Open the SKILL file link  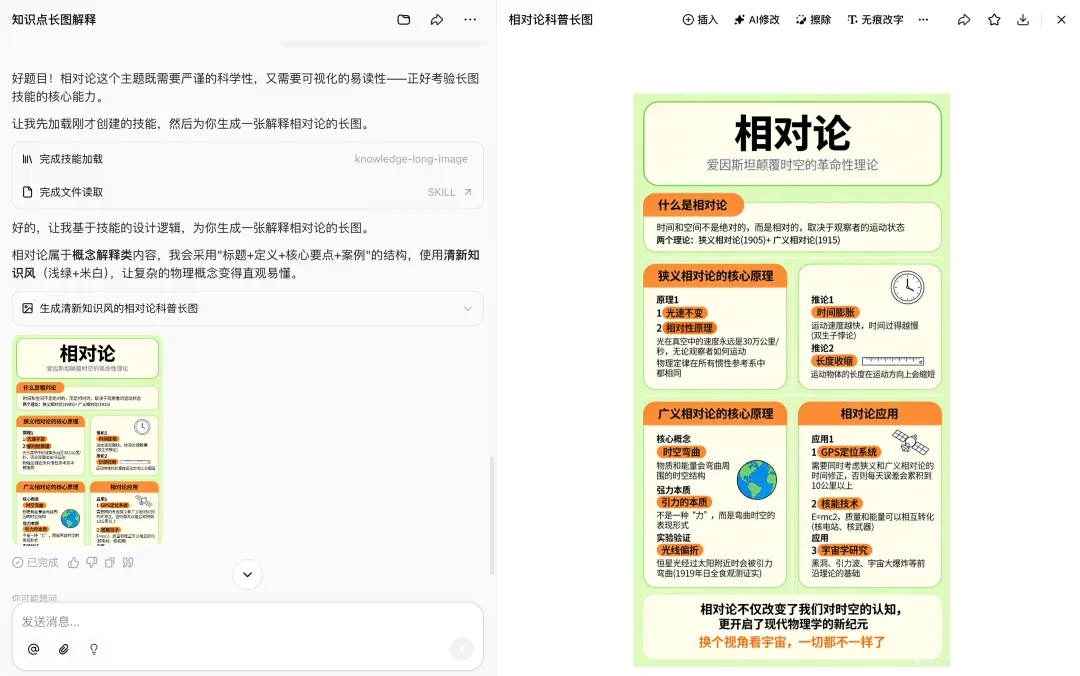[x=449, y=192]
